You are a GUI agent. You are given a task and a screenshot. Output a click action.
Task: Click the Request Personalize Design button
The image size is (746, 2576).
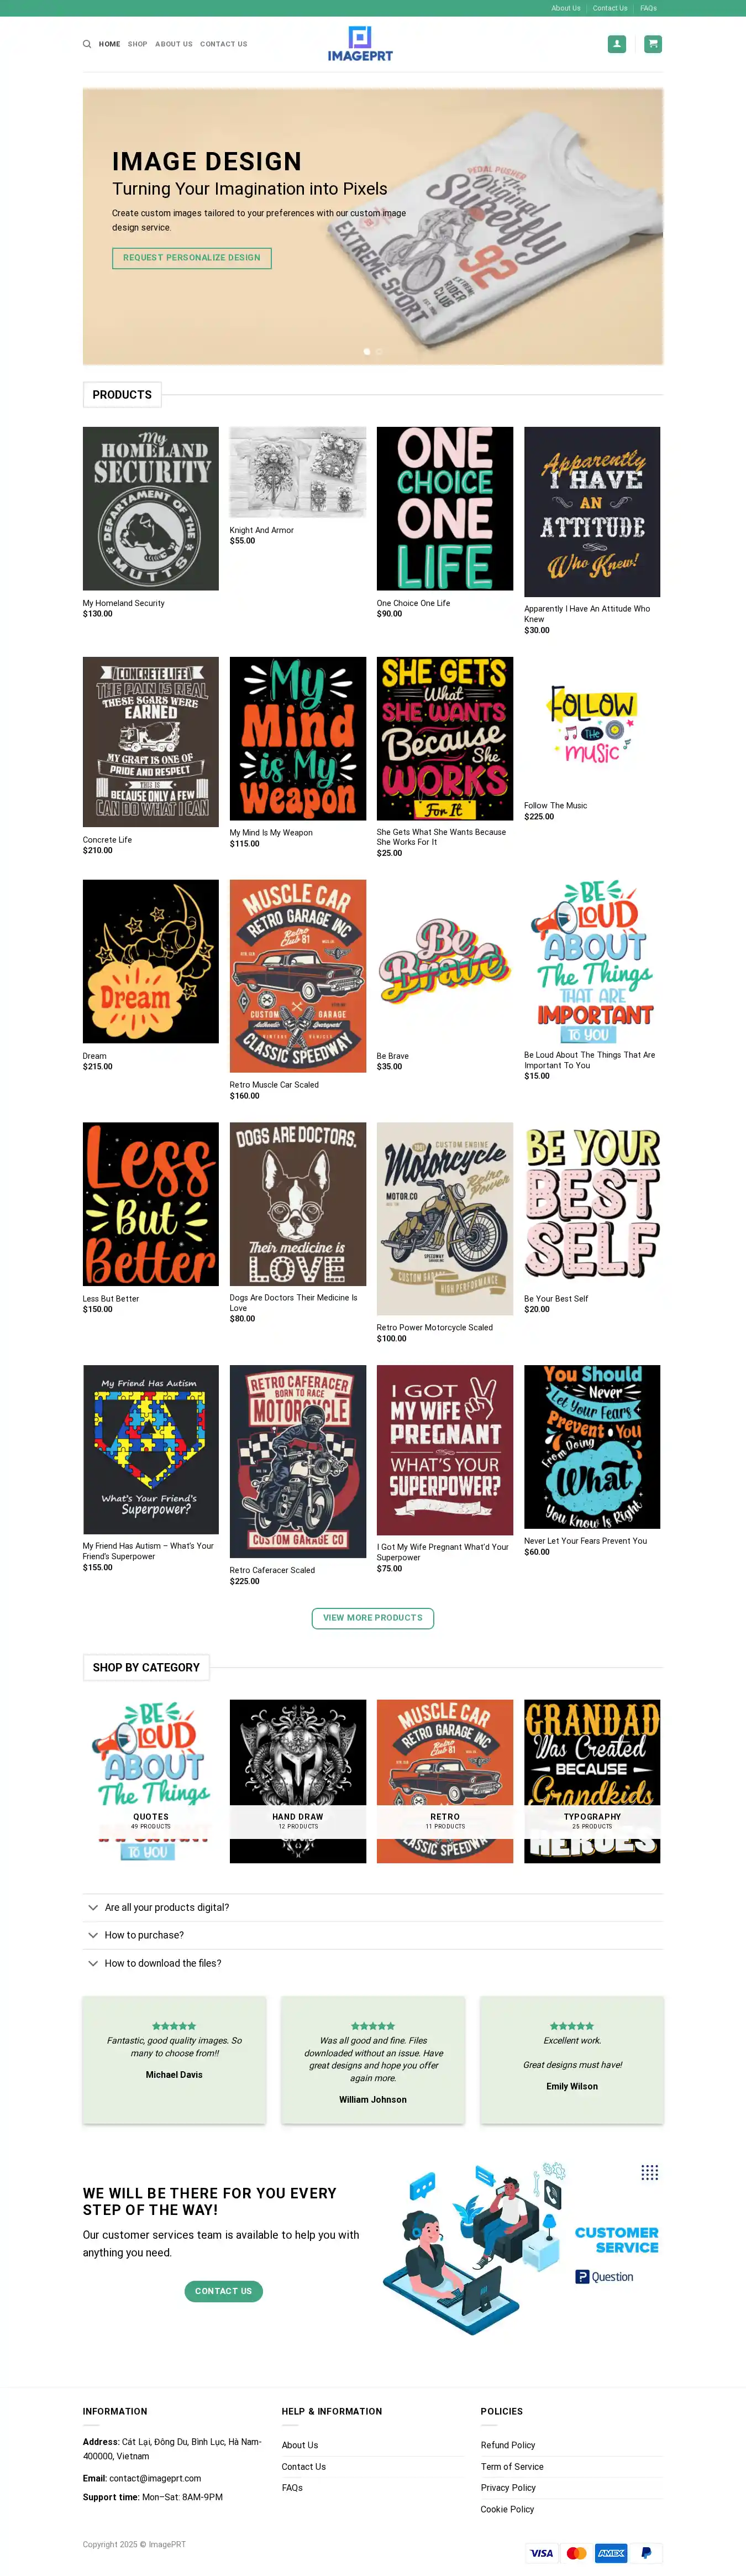click(x=192, y=258)
